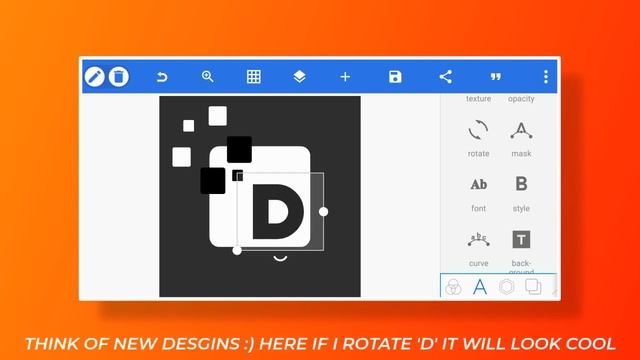Open the text background option
Image resolution: width=640 pixels, height=360 pixels.
pyautogui.click(x=521, y=250)
